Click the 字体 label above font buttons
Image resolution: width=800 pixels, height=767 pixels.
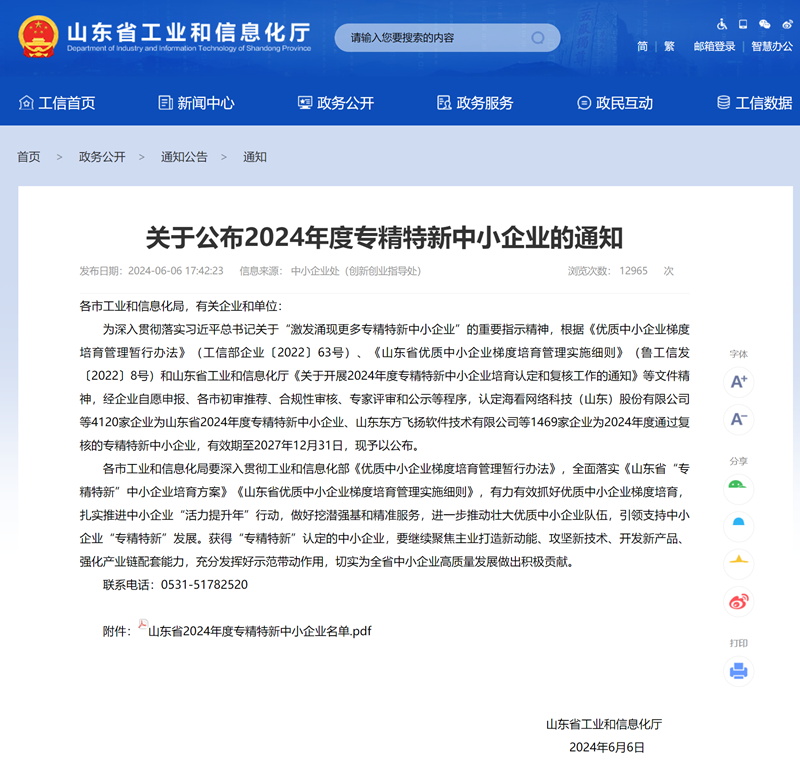point(738,354)
